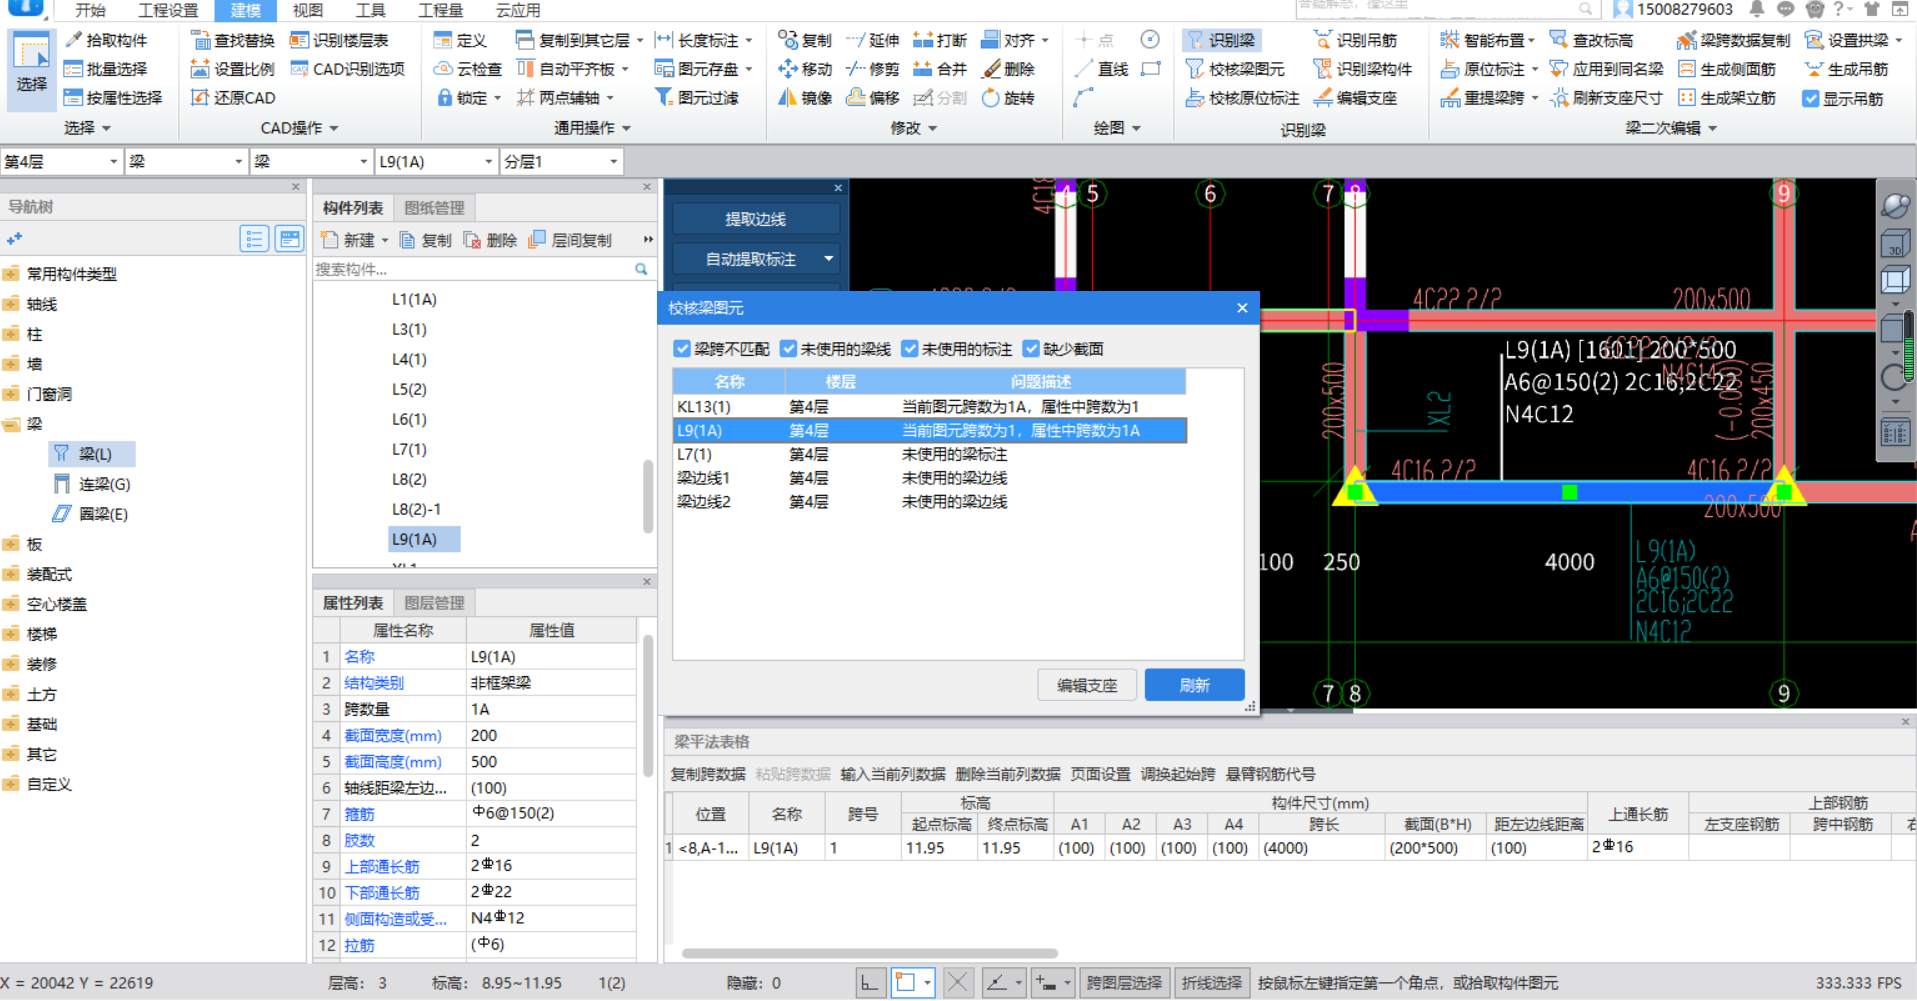Toggle 梁跨不匹配 checkbox

coord(682,348)
